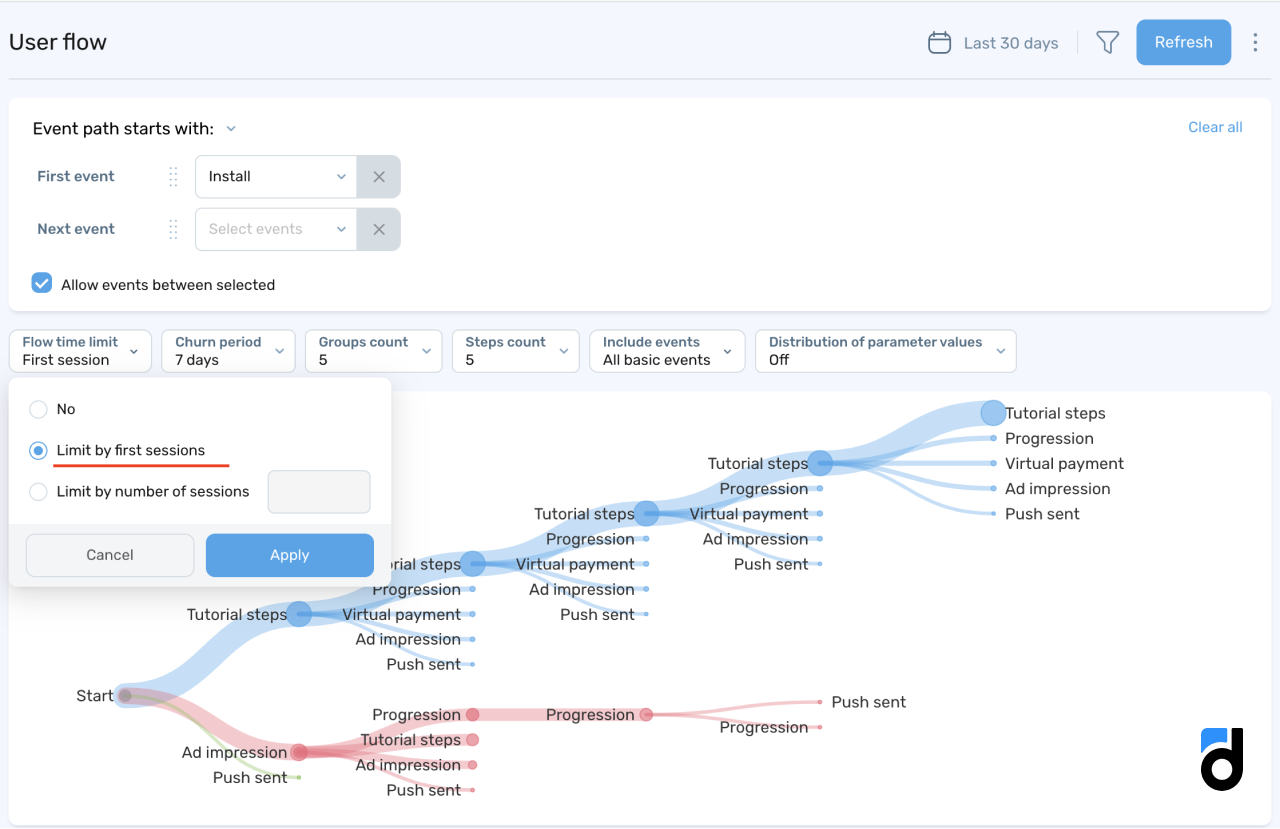This screenshot has height=829, width=1280.
Task: Uncheck Allow events between selected
Action: coord(41,283)
